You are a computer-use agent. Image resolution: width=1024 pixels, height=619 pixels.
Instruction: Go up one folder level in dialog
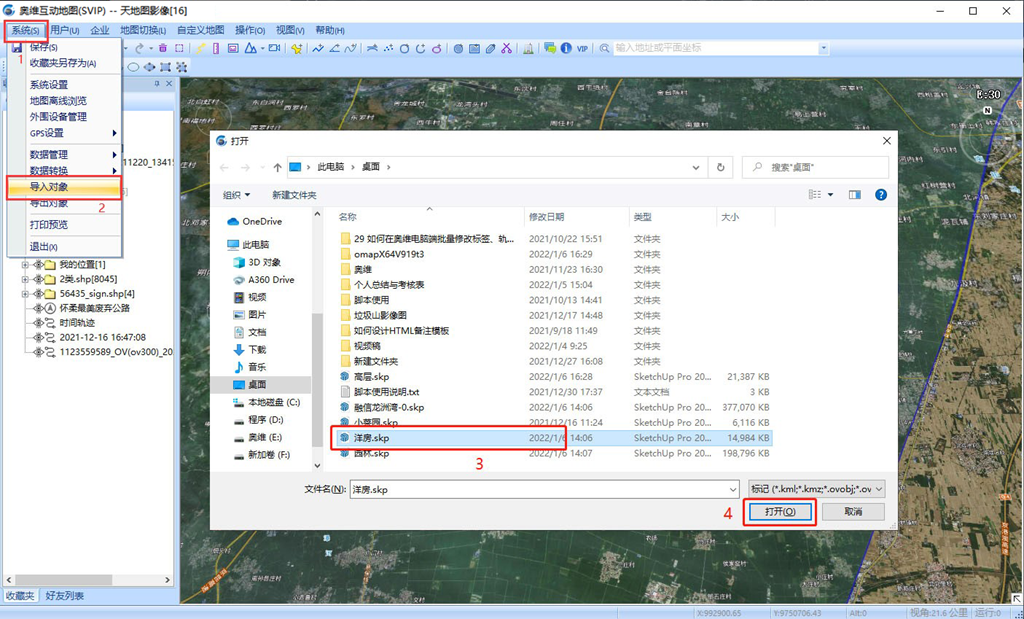click(278, 167)
